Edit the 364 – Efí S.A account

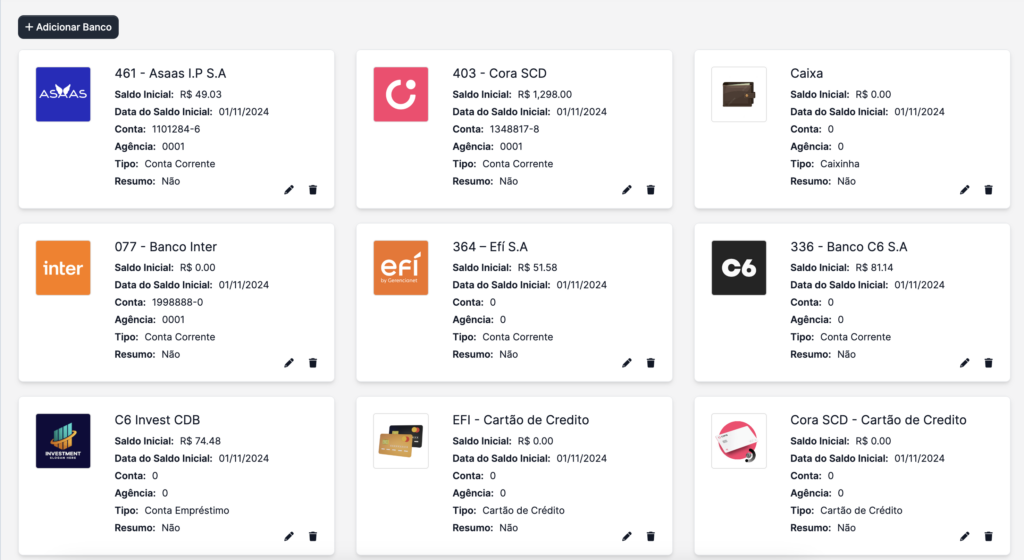627,363
